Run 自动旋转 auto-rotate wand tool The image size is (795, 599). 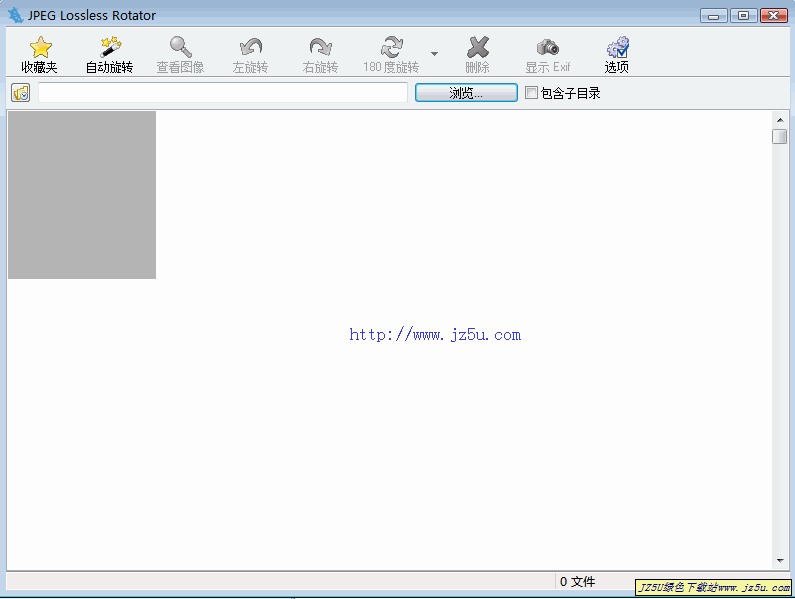pyautogui.click(x=110, y=47)
